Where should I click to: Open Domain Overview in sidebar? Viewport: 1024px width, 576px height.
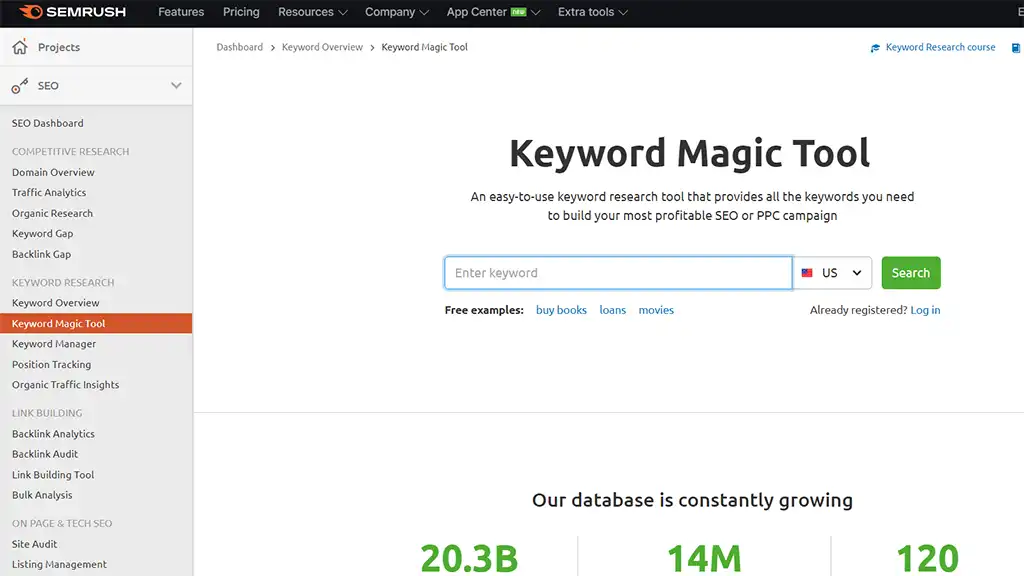point(53,172)
